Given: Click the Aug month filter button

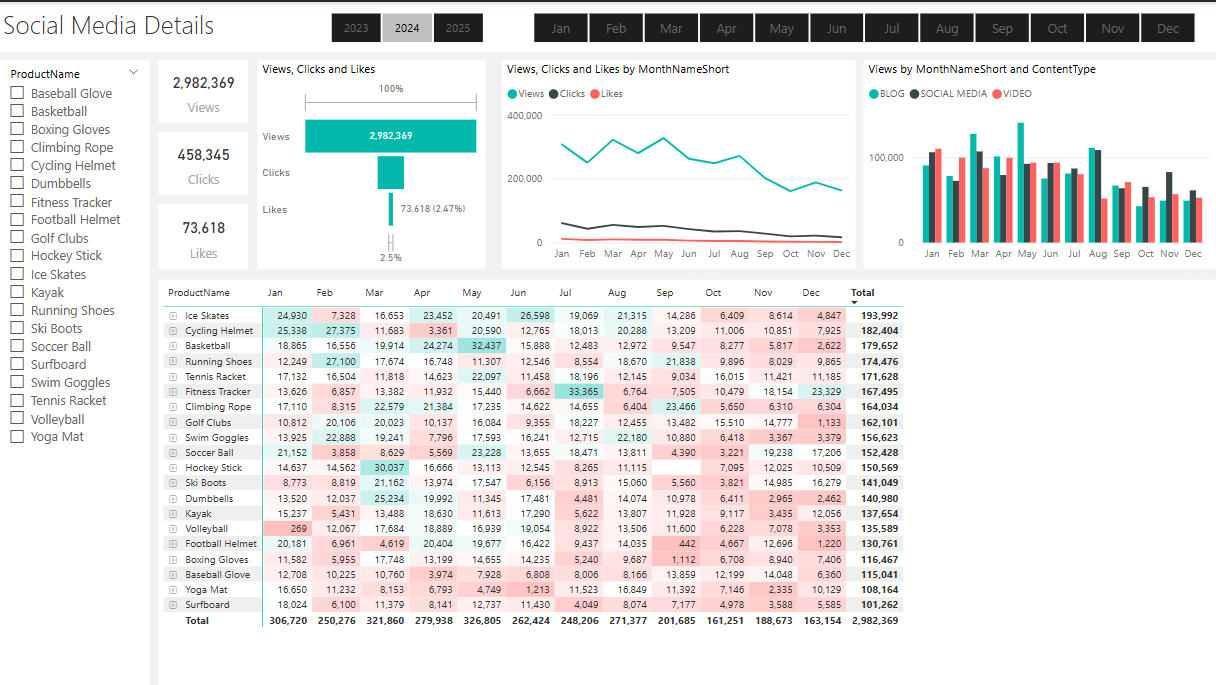Looking at the screenshot, I should coord(947,28).
